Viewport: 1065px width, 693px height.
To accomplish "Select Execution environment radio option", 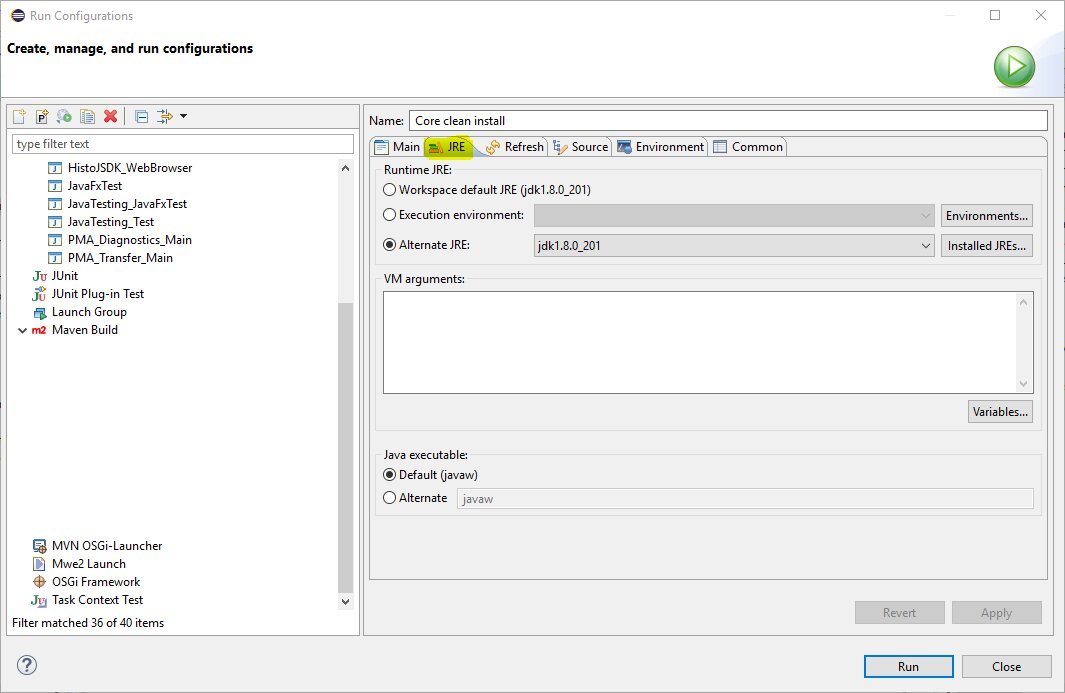I will pos(390,215).
